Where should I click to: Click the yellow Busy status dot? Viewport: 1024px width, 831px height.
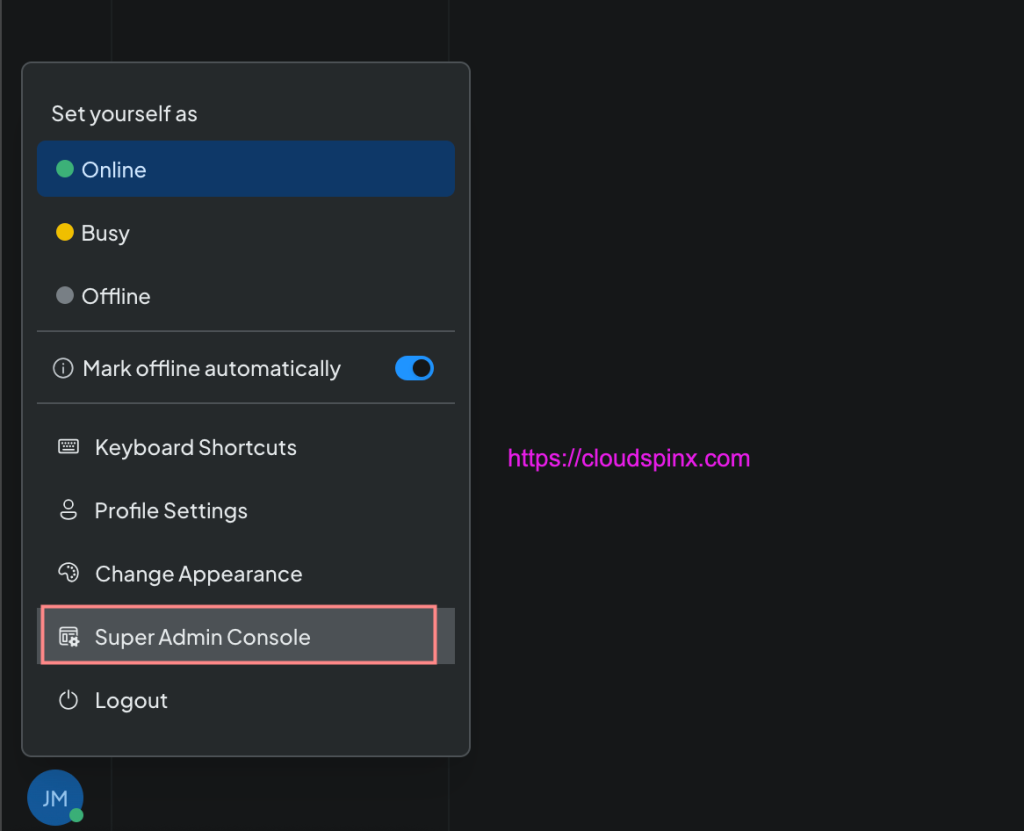[65, 233]
